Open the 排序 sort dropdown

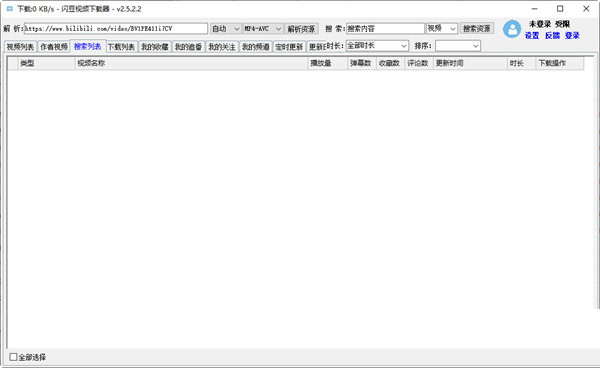(458, 46)
